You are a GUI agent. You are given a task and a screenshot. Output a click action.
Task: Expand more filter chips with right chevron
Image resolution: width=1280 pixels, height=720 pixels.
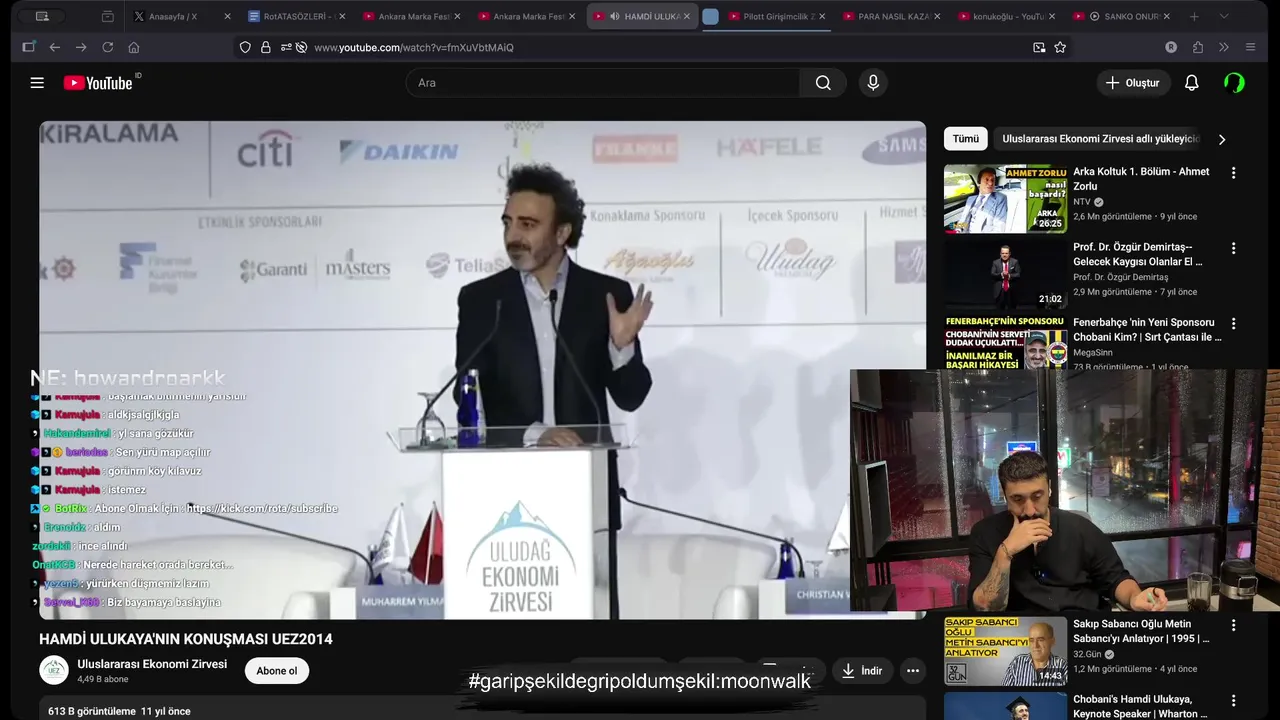pyautogui.click(x=1221, y=139)
